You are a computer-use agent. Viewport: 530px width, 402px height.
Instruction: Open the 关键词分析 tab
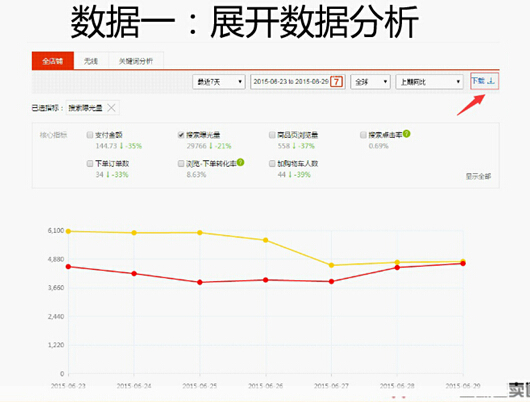coord(136,61)
